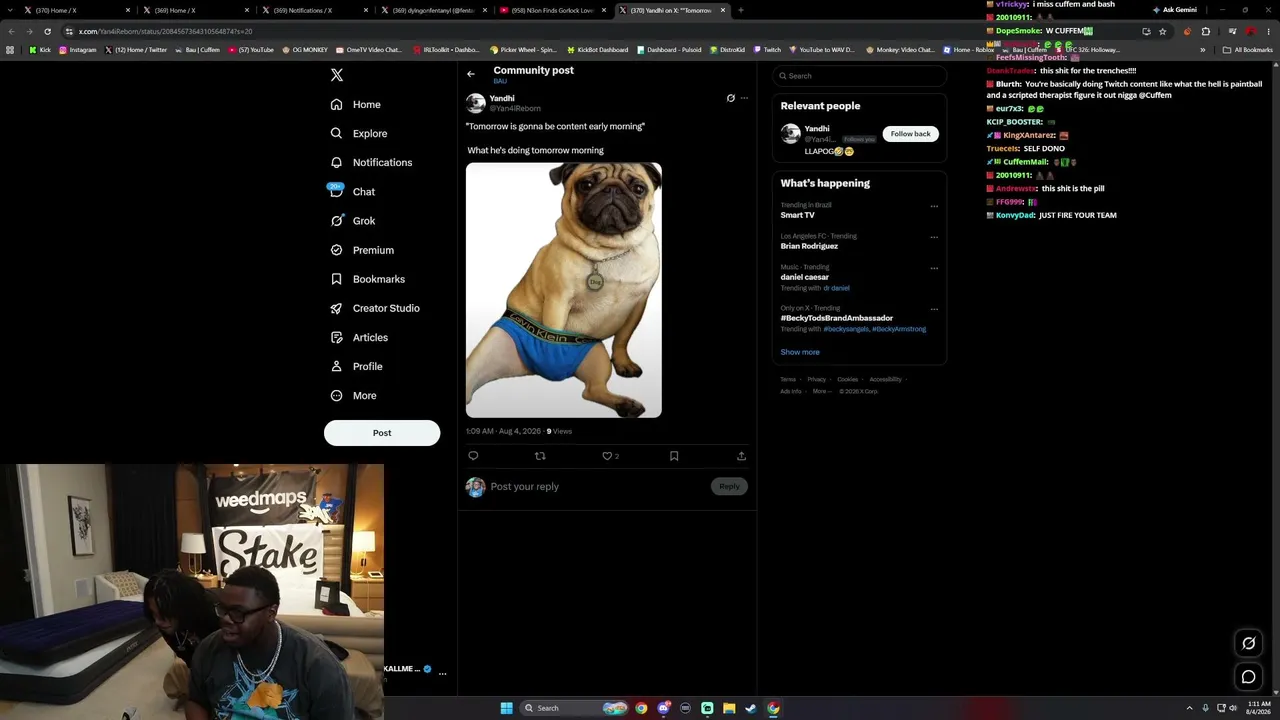Open options for the Brian Rodriguez trend
1280x720 pixels.
click(934, 237)
